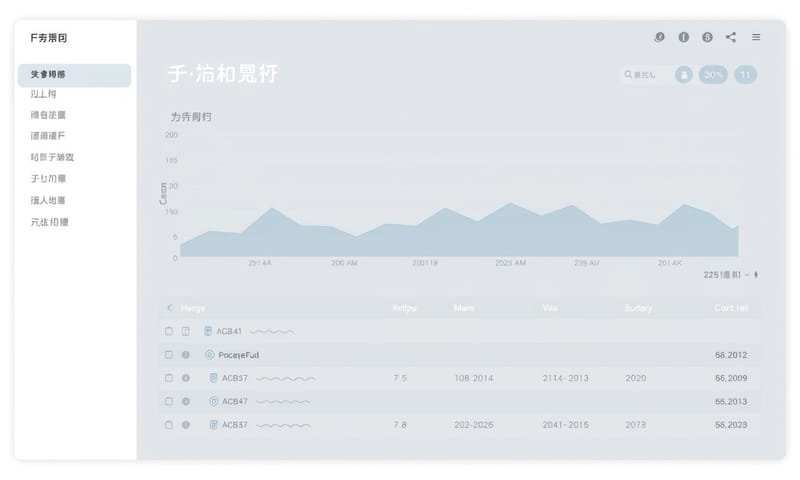This screenshot has width=800, height=480.
Task: Open the hamburger menu icon
Action: click(x=756, y=37)
